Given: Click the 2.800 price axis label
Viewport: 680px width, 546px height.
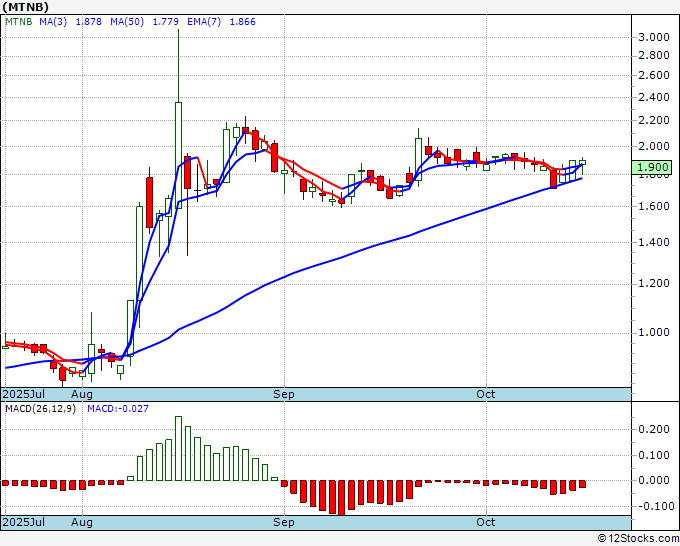Looking at the screenshot, I should tap(654, 56).
